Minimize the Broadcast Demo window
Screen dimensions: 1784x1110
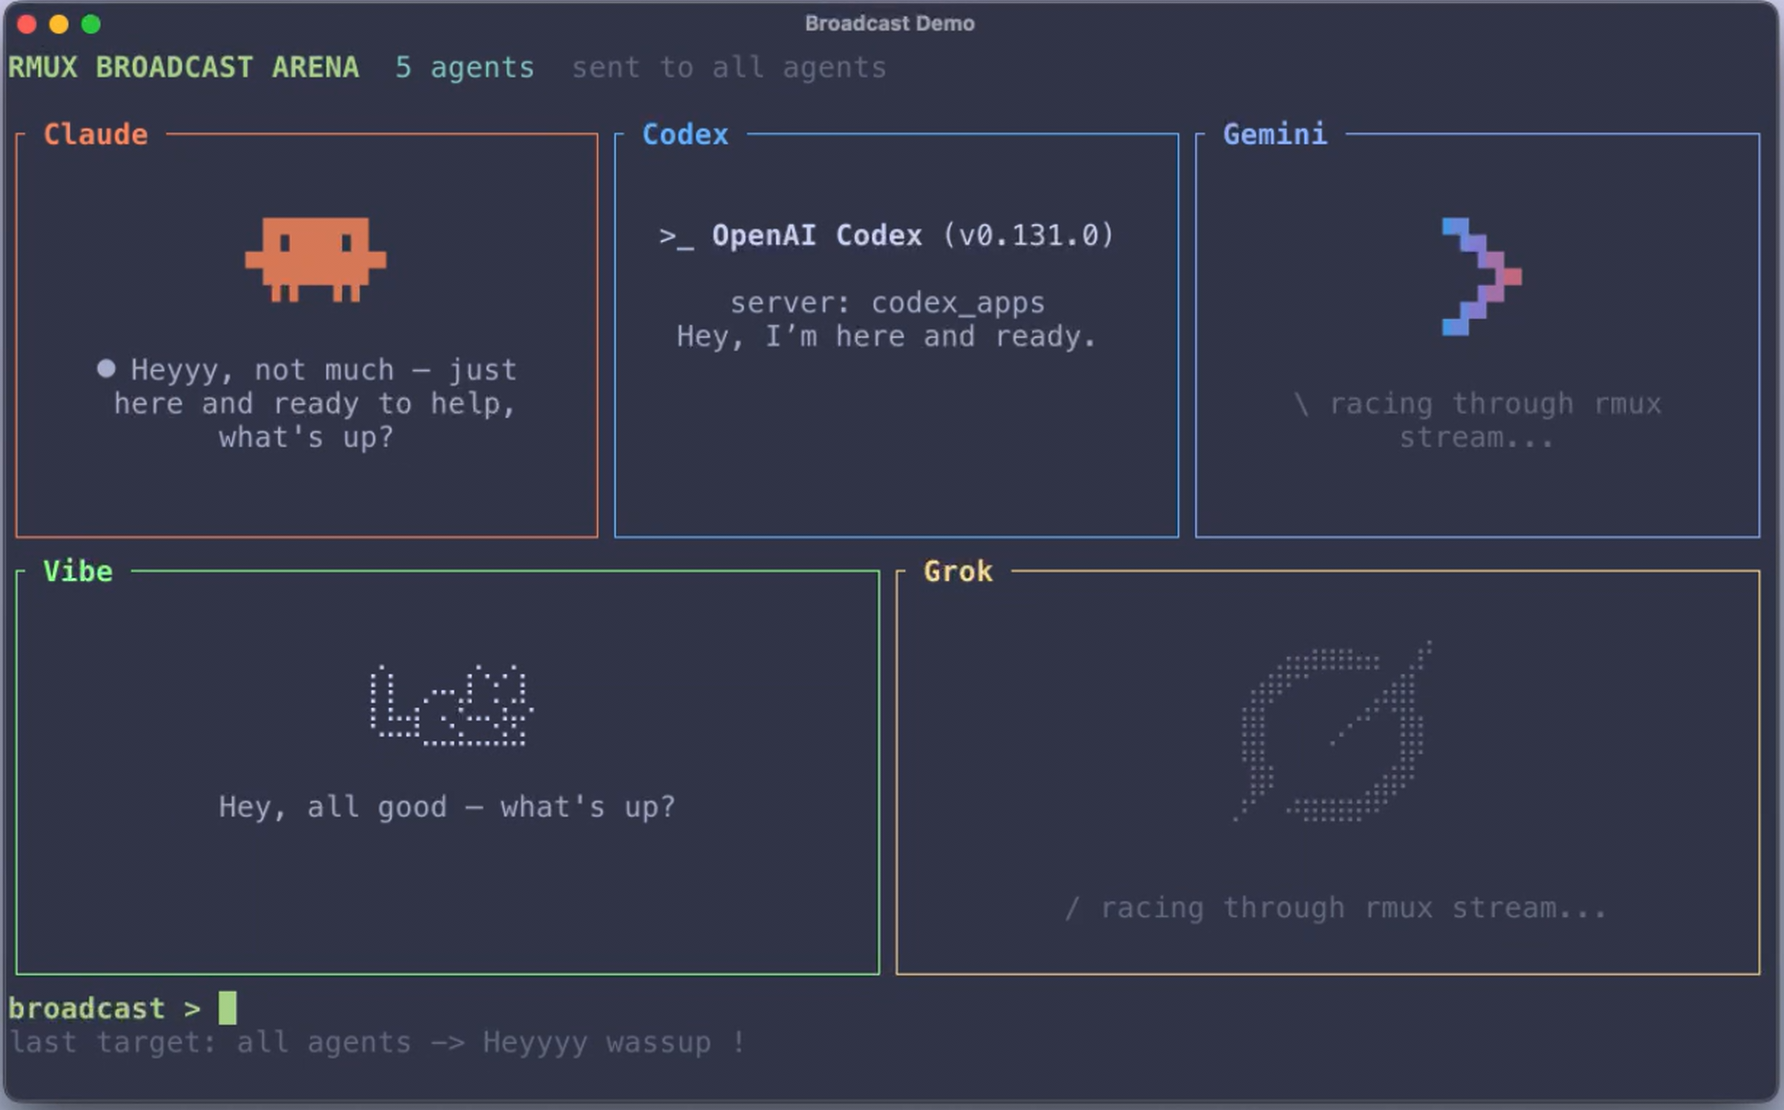click(x=59, y=24)
